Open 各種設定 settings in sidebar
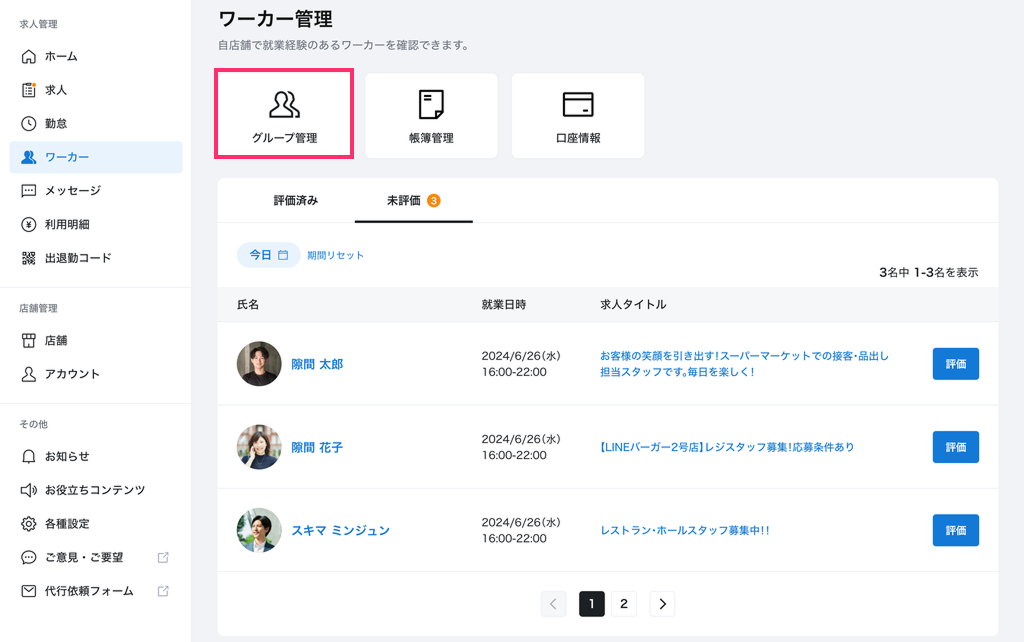Image resolution: width=1024 pixels, height=642 pixels. pyautogui.click(x=66, y=523)
